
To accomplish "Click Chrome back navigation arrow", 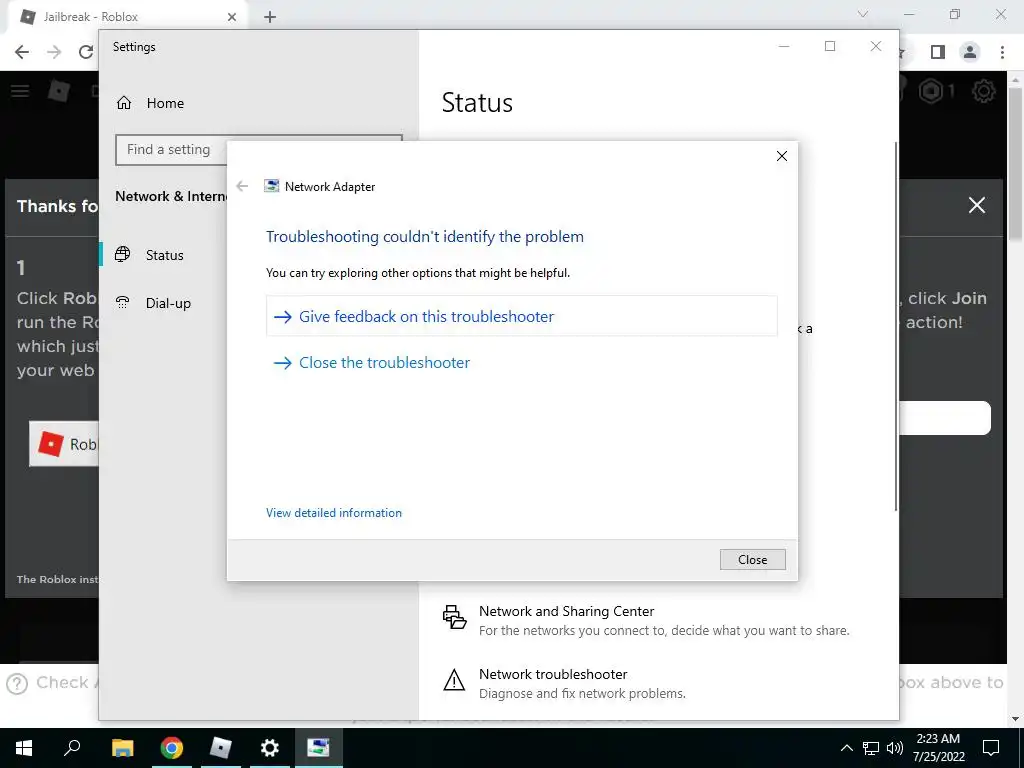I will click(22, 52).
